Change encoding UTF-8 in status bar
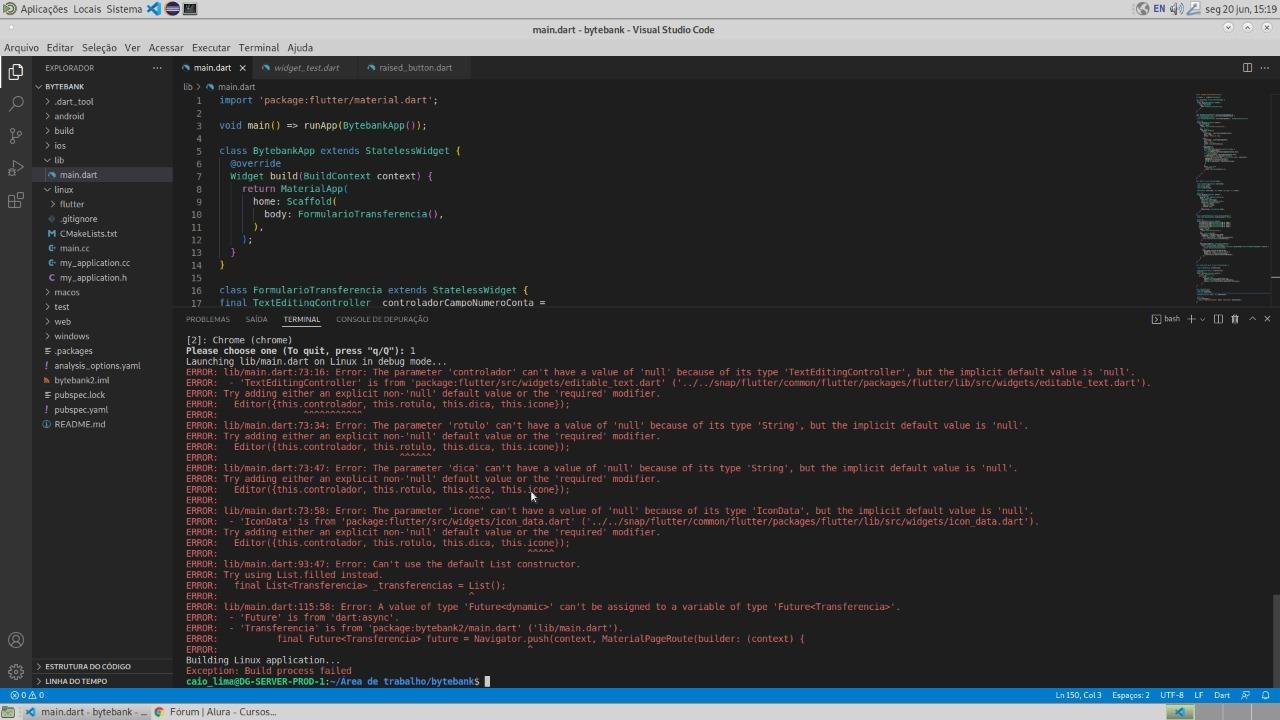Screen dimensions: 1280x720 pyautogui.click(x=1171, y=695)
